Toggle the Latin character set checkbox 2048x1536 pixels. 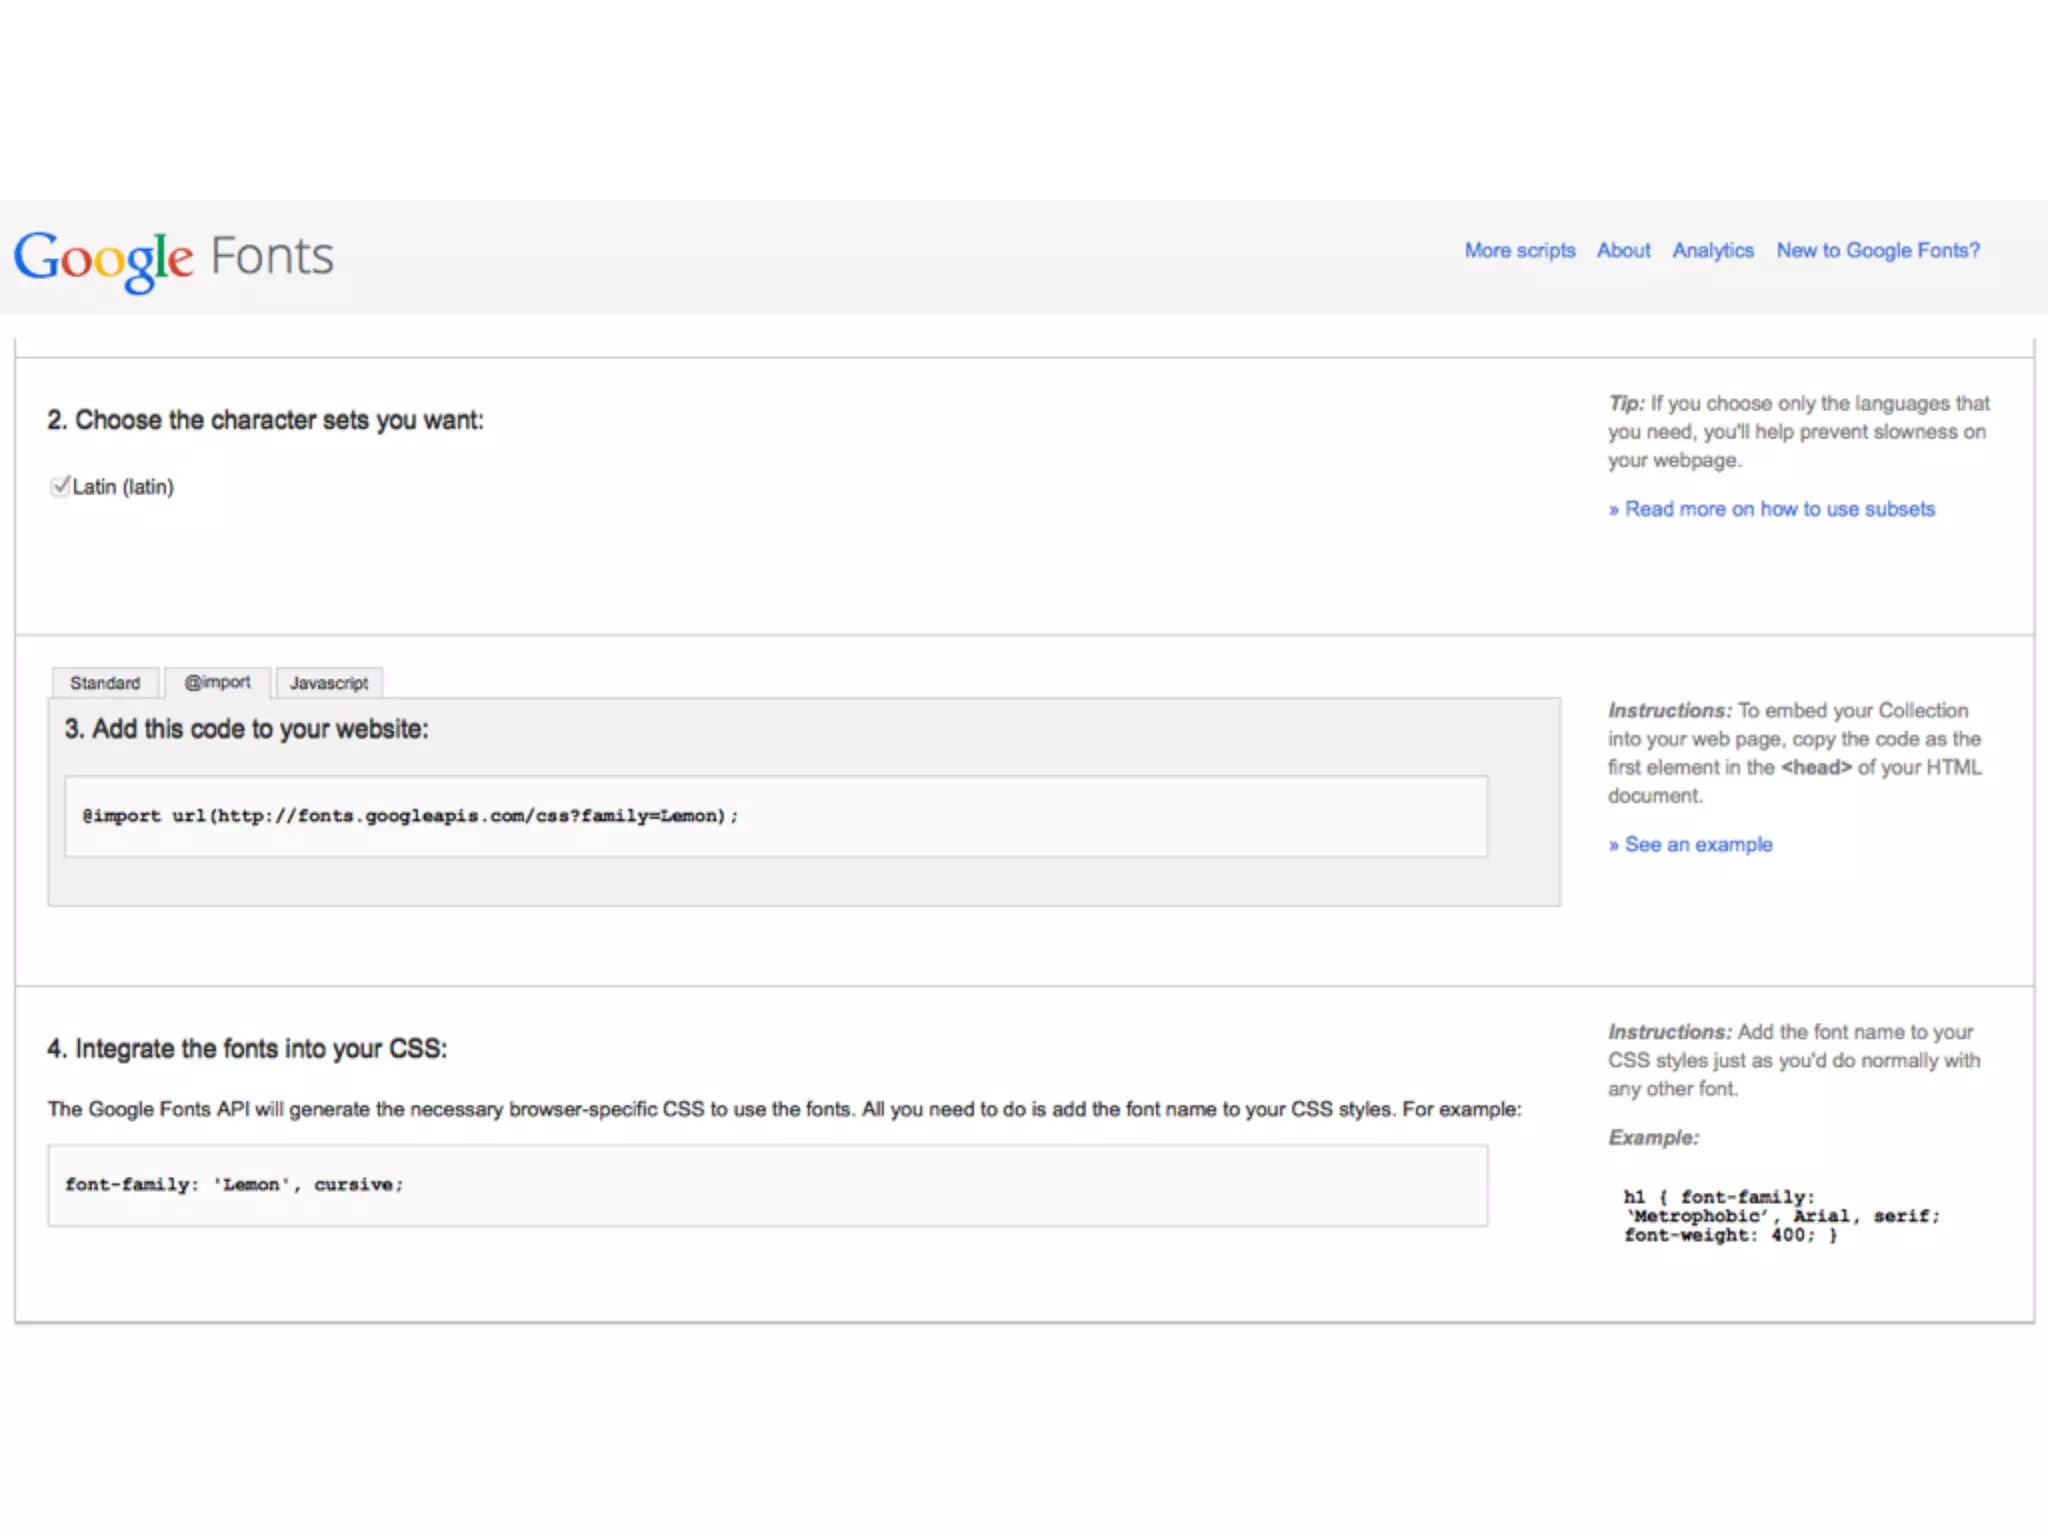[x=60, y=486]
